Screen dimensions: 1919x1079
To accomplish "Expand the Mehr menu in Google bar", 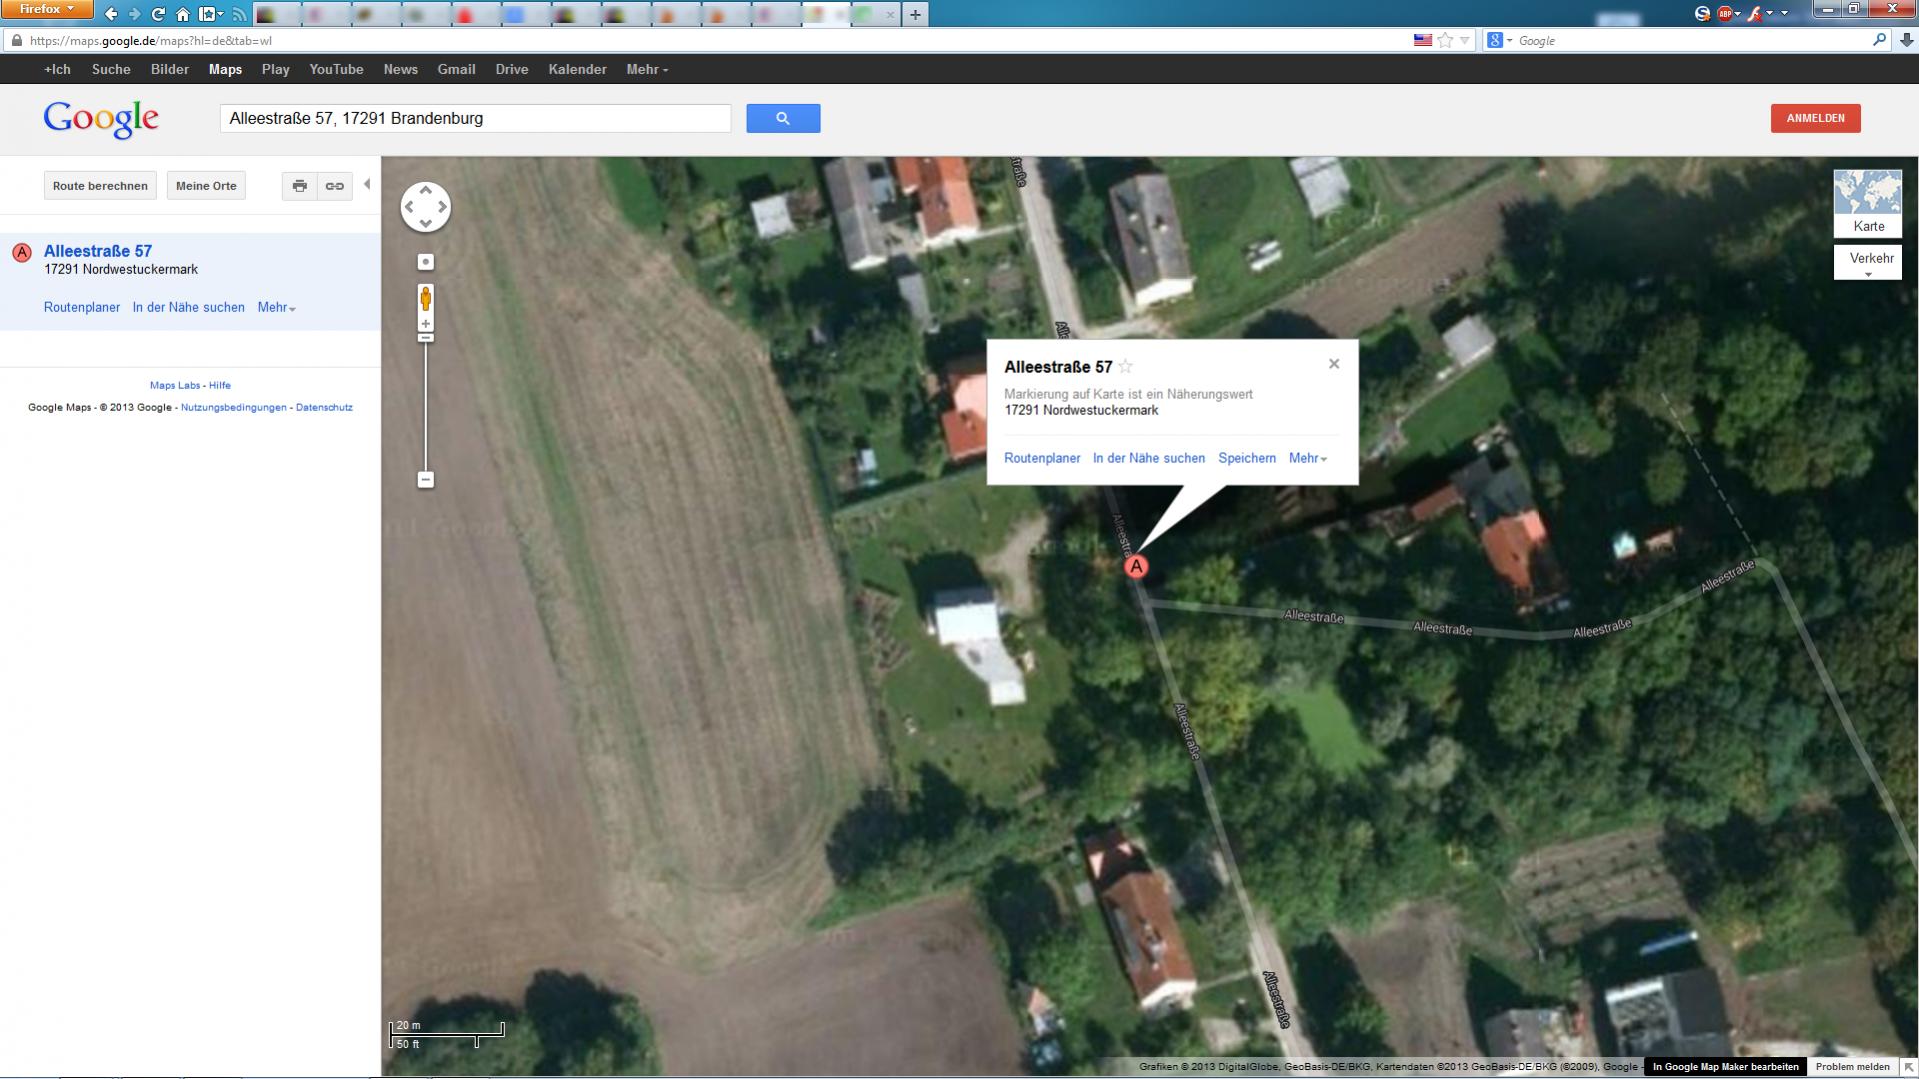I will [x=647, y=69].
